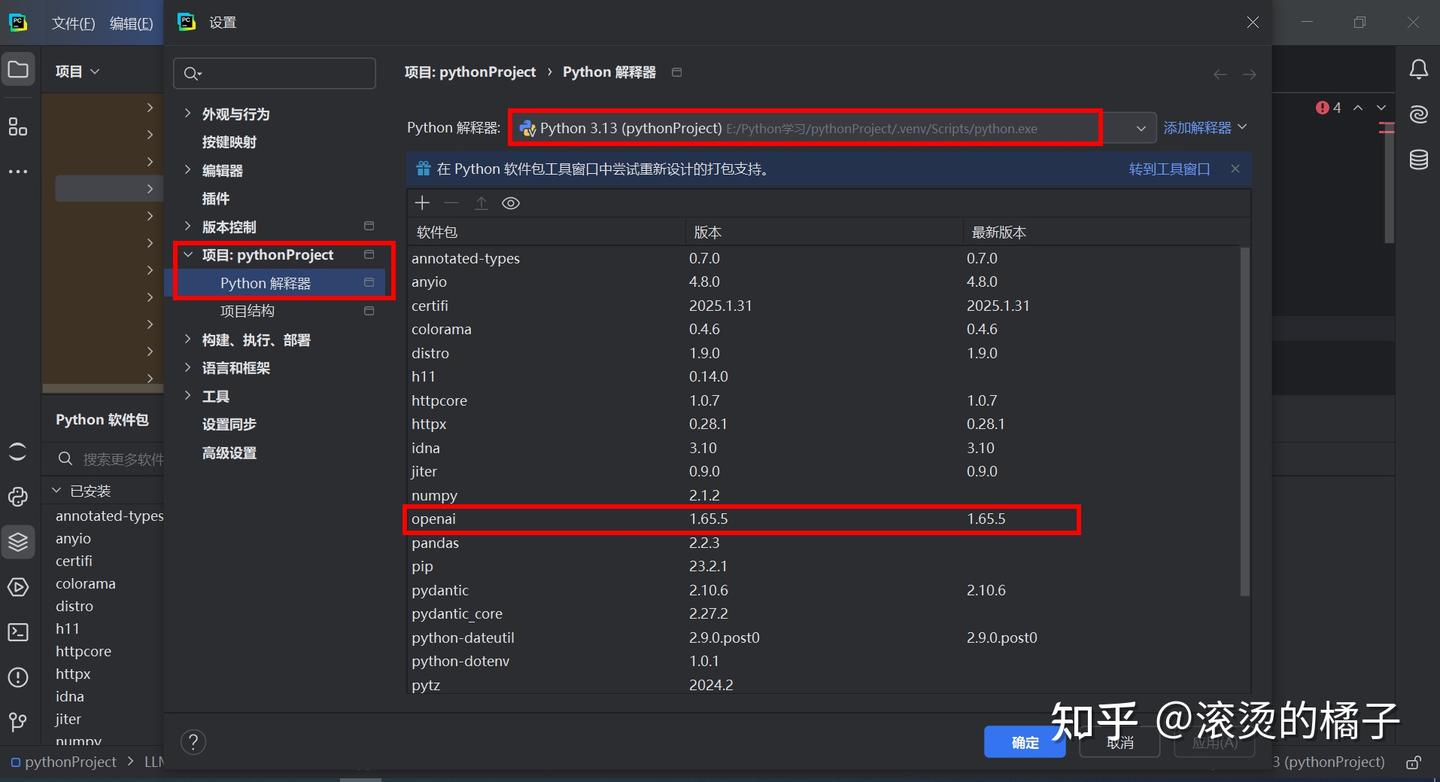Screen dimensions: 1440x782
Task: Select 插件 in settings tree
Action: pyautogui.click(x=215, y=198)
